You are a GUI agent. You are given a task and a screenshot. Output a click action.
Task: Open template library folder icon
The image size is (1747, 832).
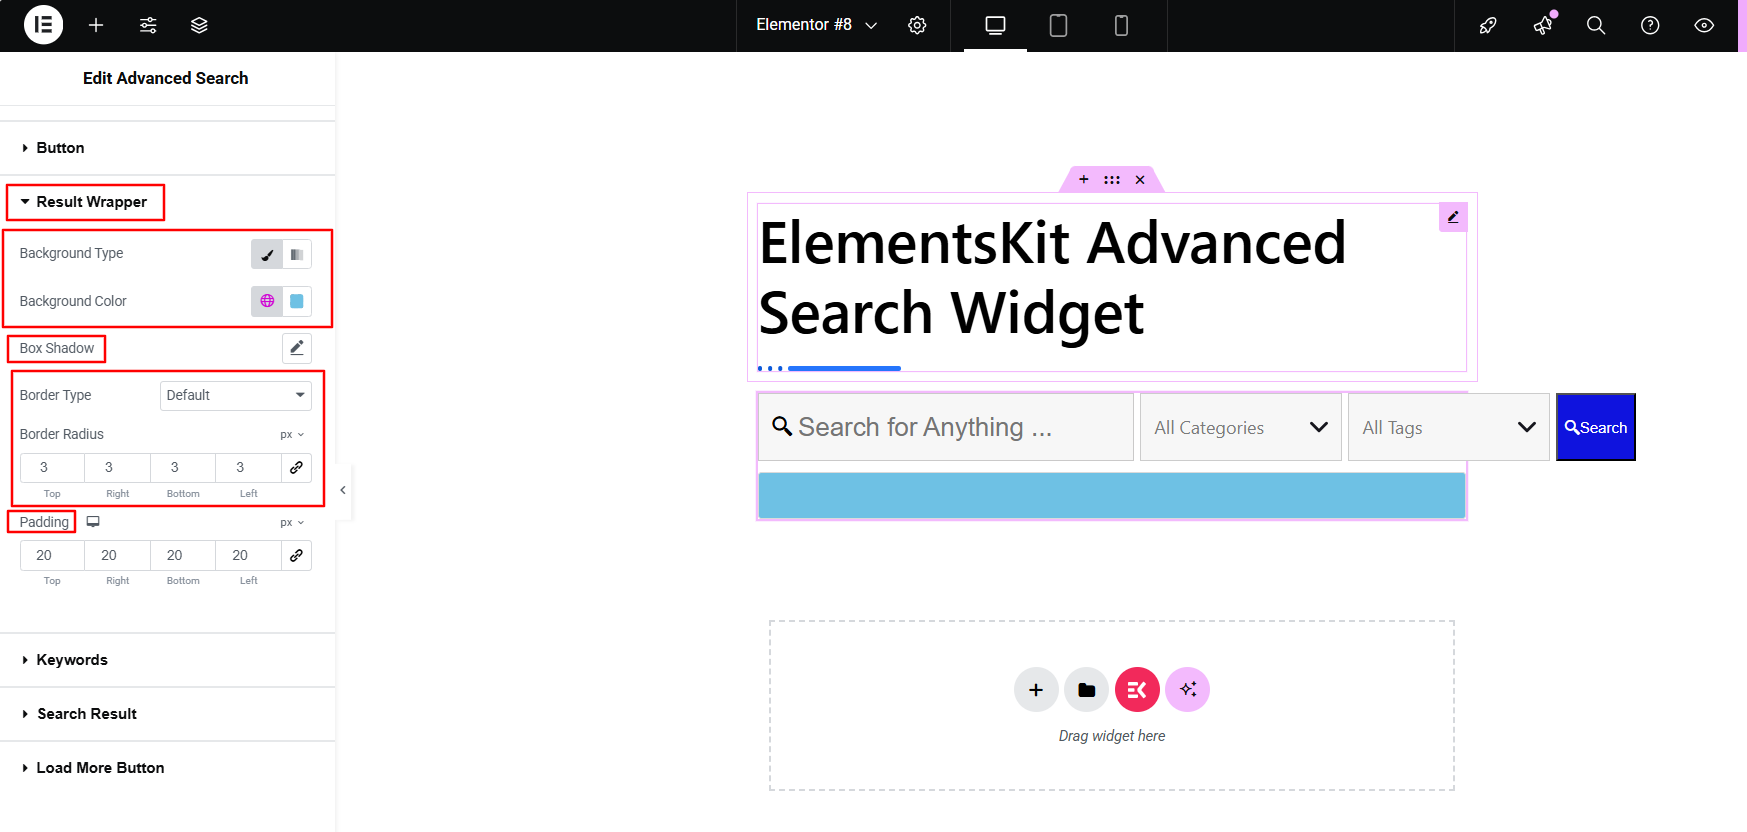(x=1086, y=690)
